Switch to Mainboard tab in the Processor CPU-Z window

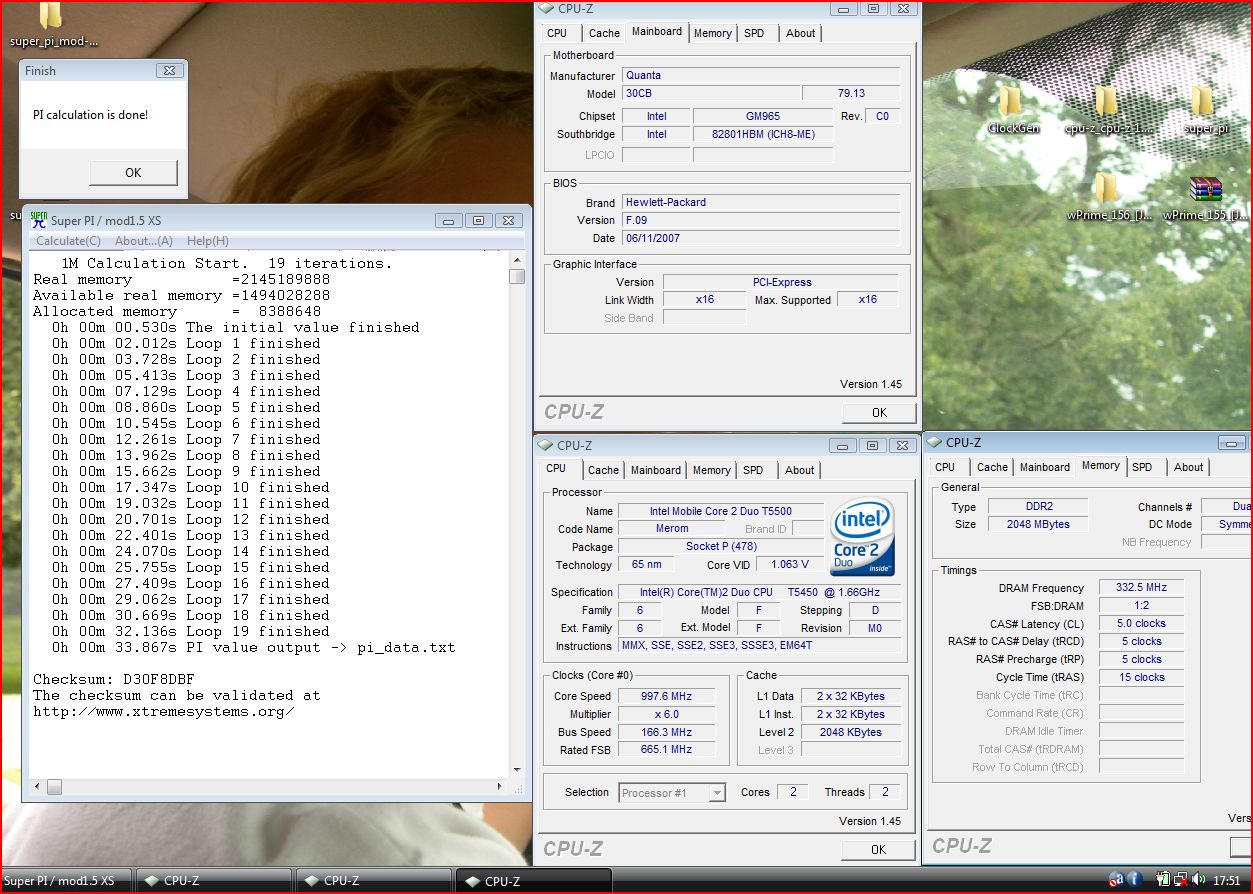(656, 470)
